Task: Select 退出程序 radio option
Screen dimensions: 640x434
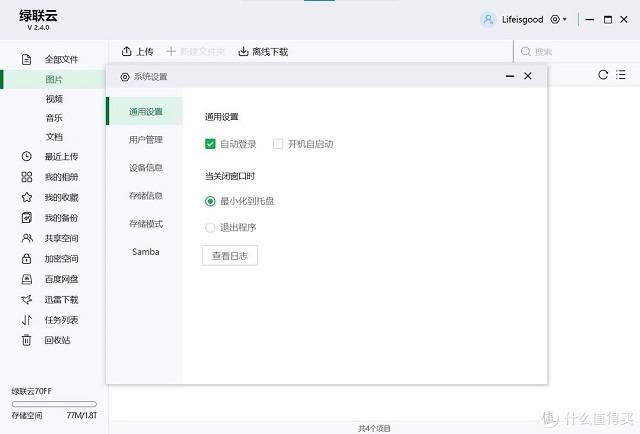Action: tap(210, 227)
